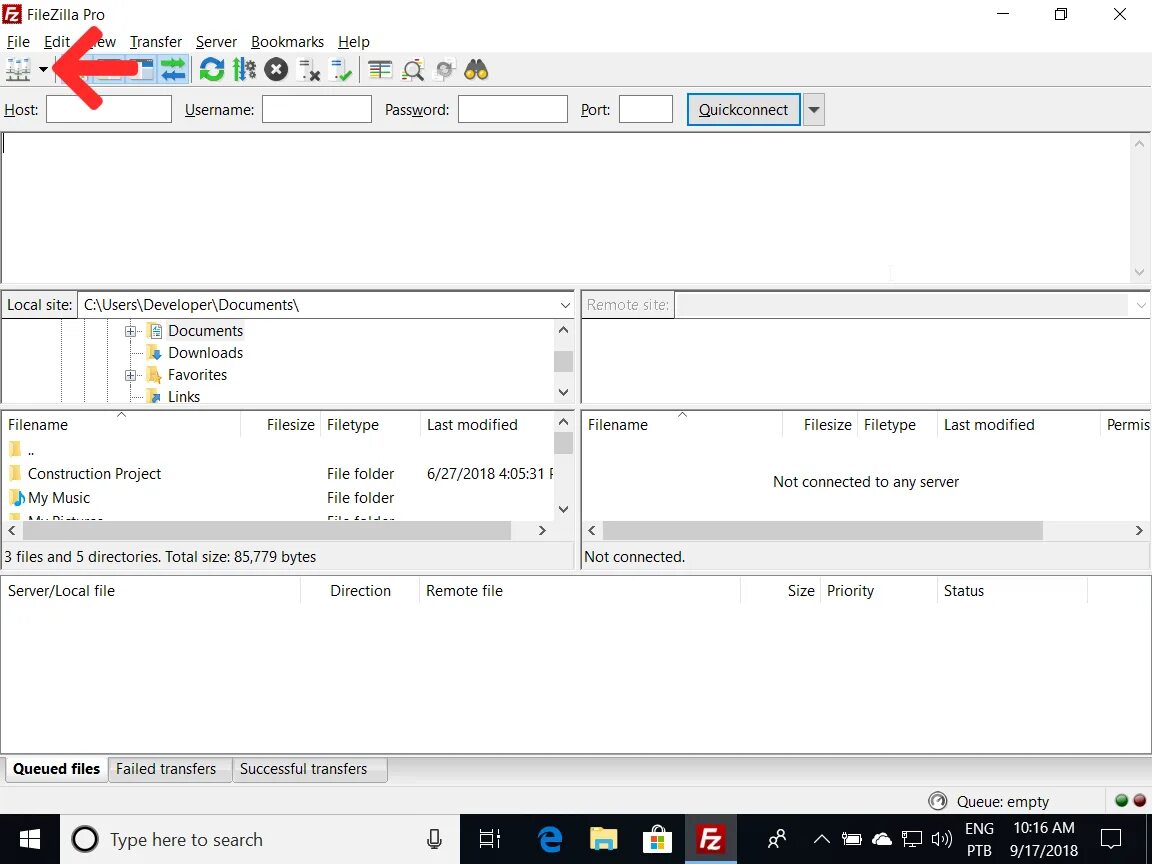The image size is (1152, 864).
Task: Sort local files by Filename column
Action: (x=121, y=425)
